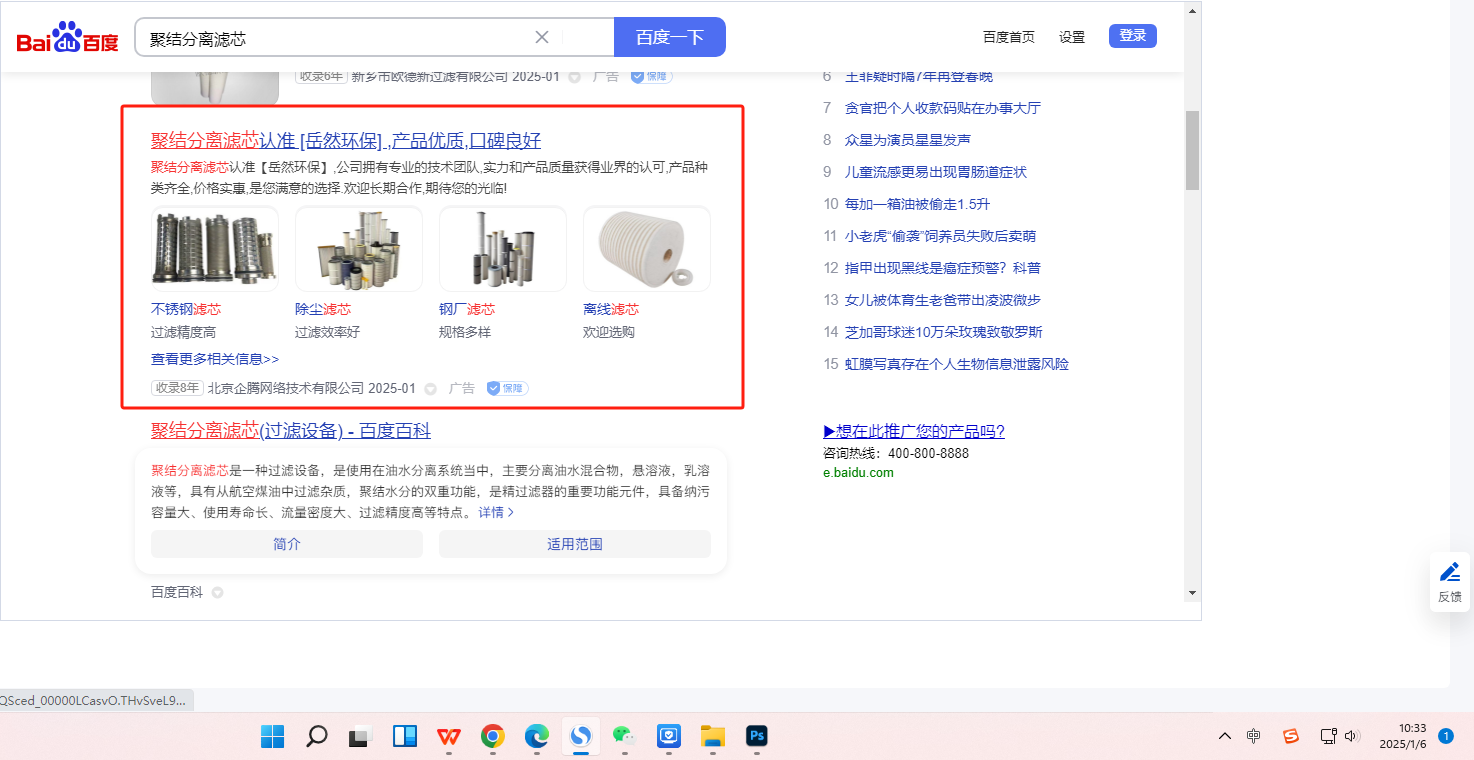This screenshot has height=760, width=1474.
Task: Open hot search 儿童流感更易出现胃肠道症状
Action: (936, 172)
